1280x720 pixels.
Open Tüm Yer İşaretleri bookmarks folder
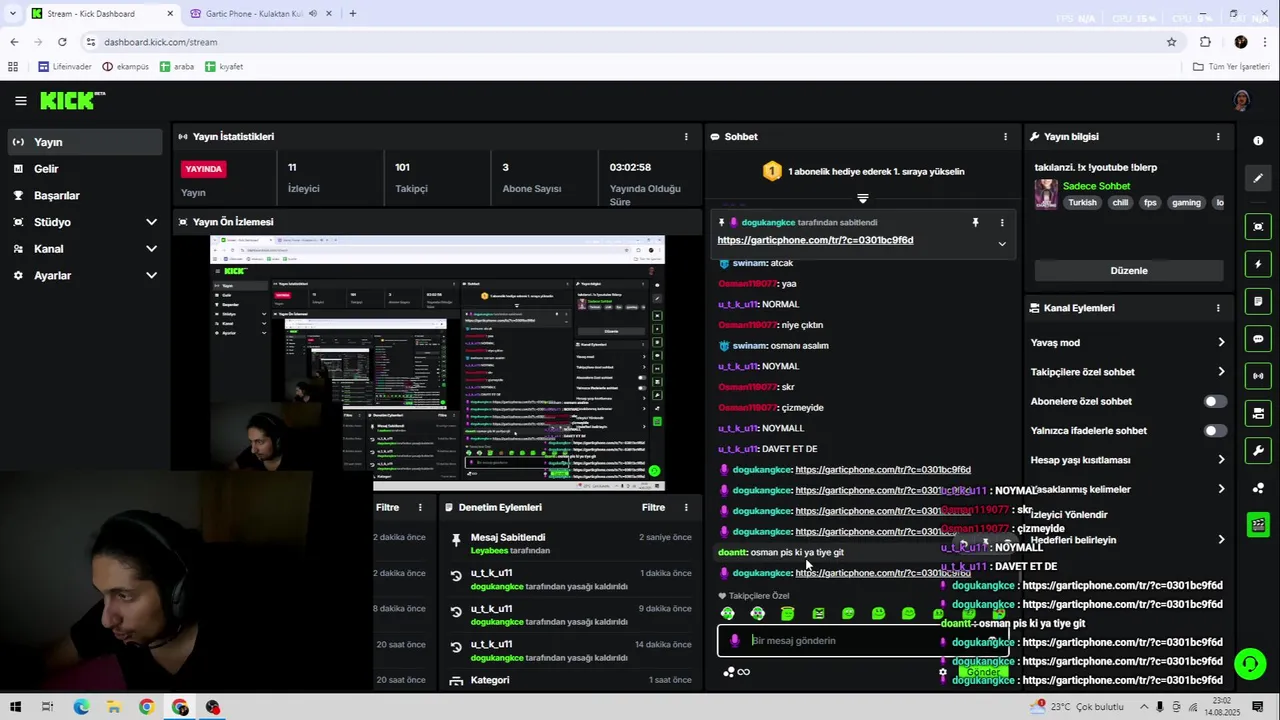click(1232, 67)
